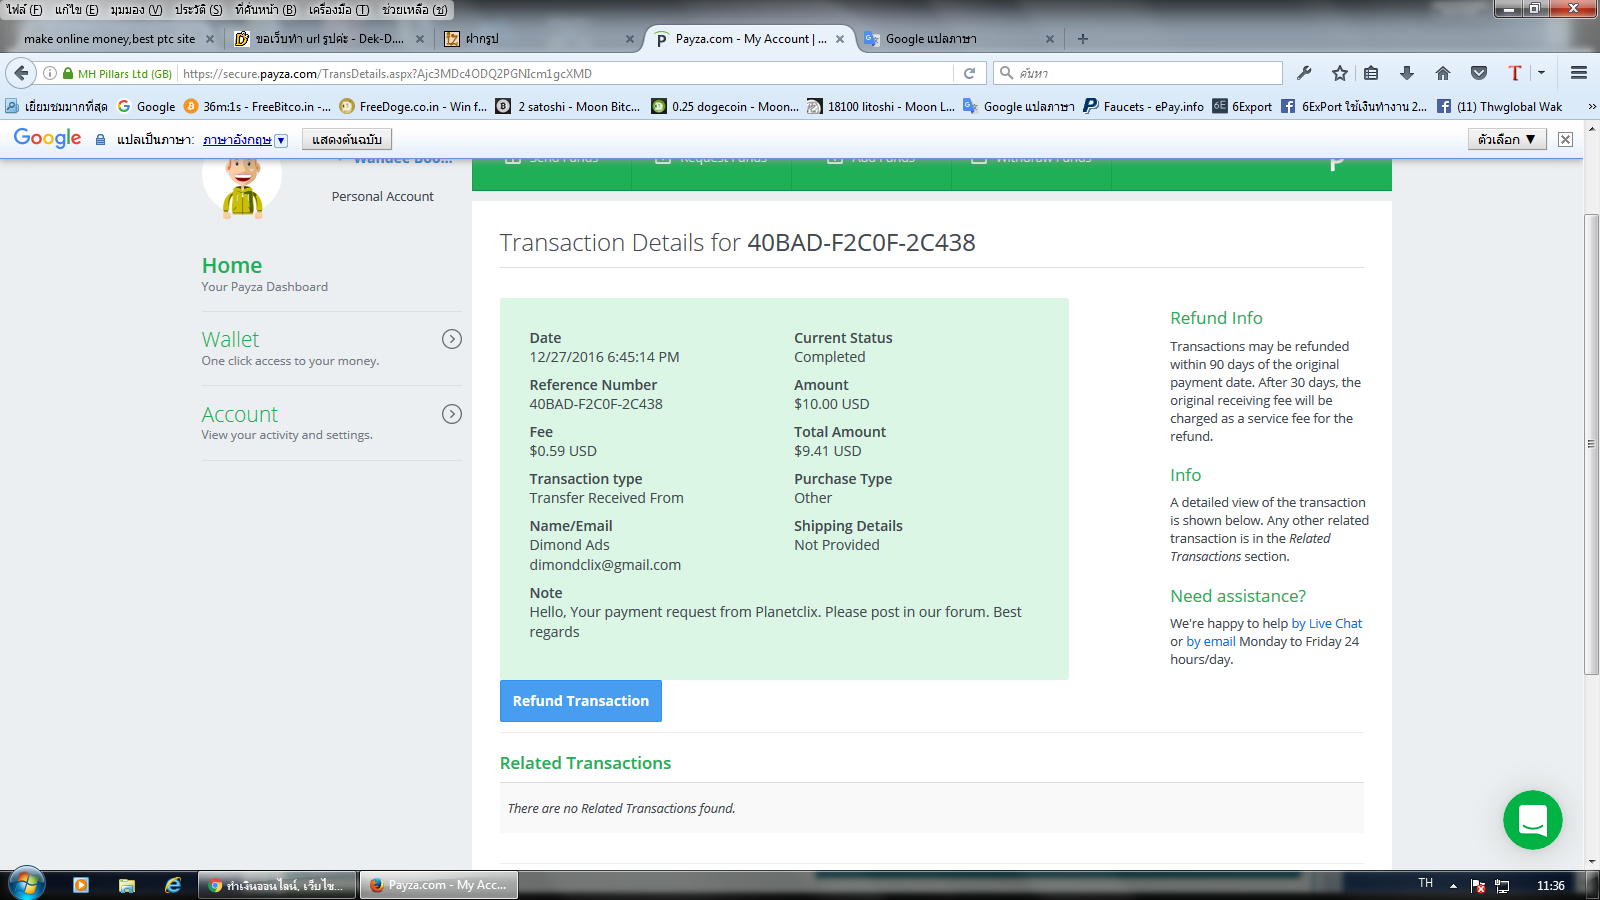This screenshot has height=900, width=1600.
Task: Open the FreeBitco.in bookmark
Action: (257, 106)
